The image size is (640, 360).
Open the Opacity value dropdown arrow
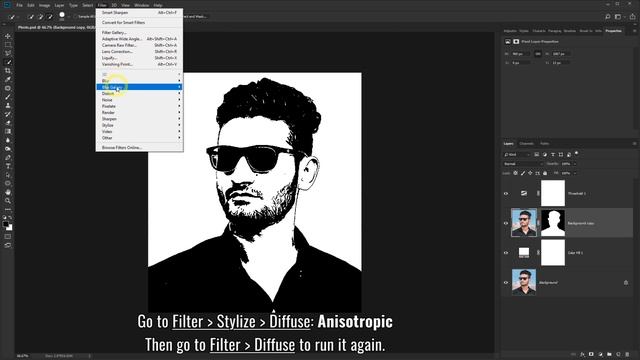point(575,164)
